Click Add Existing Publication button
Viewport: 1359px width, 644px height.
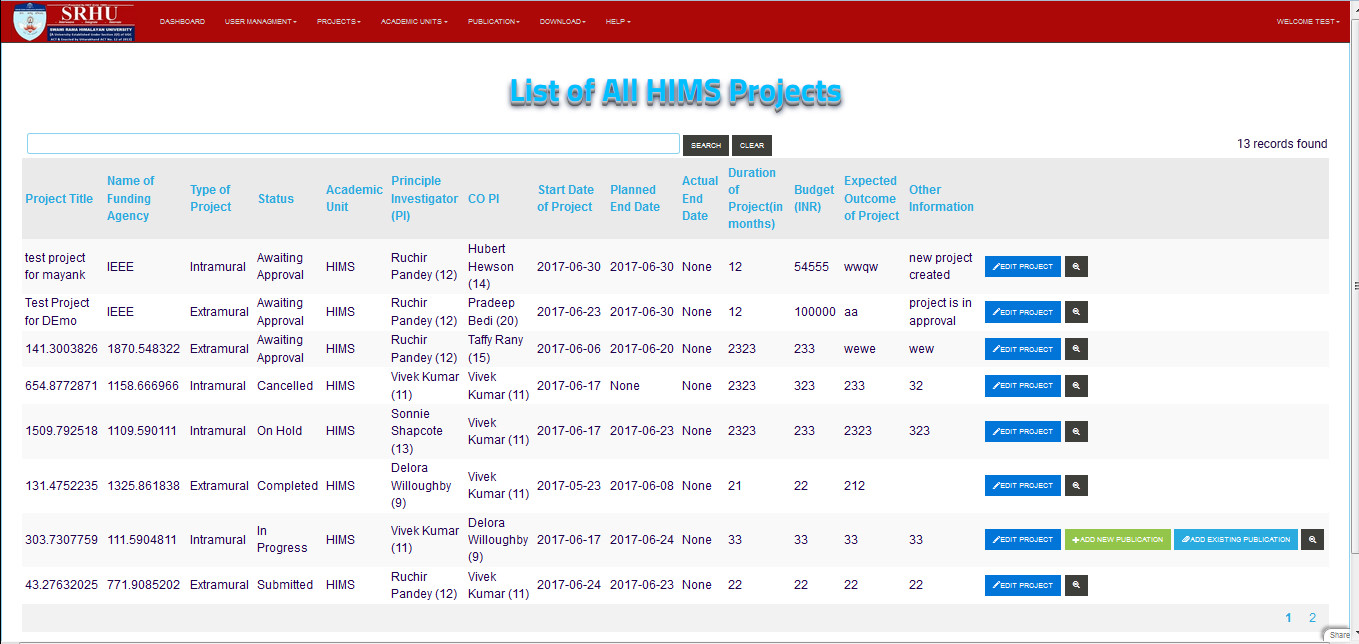[1236, 539]
